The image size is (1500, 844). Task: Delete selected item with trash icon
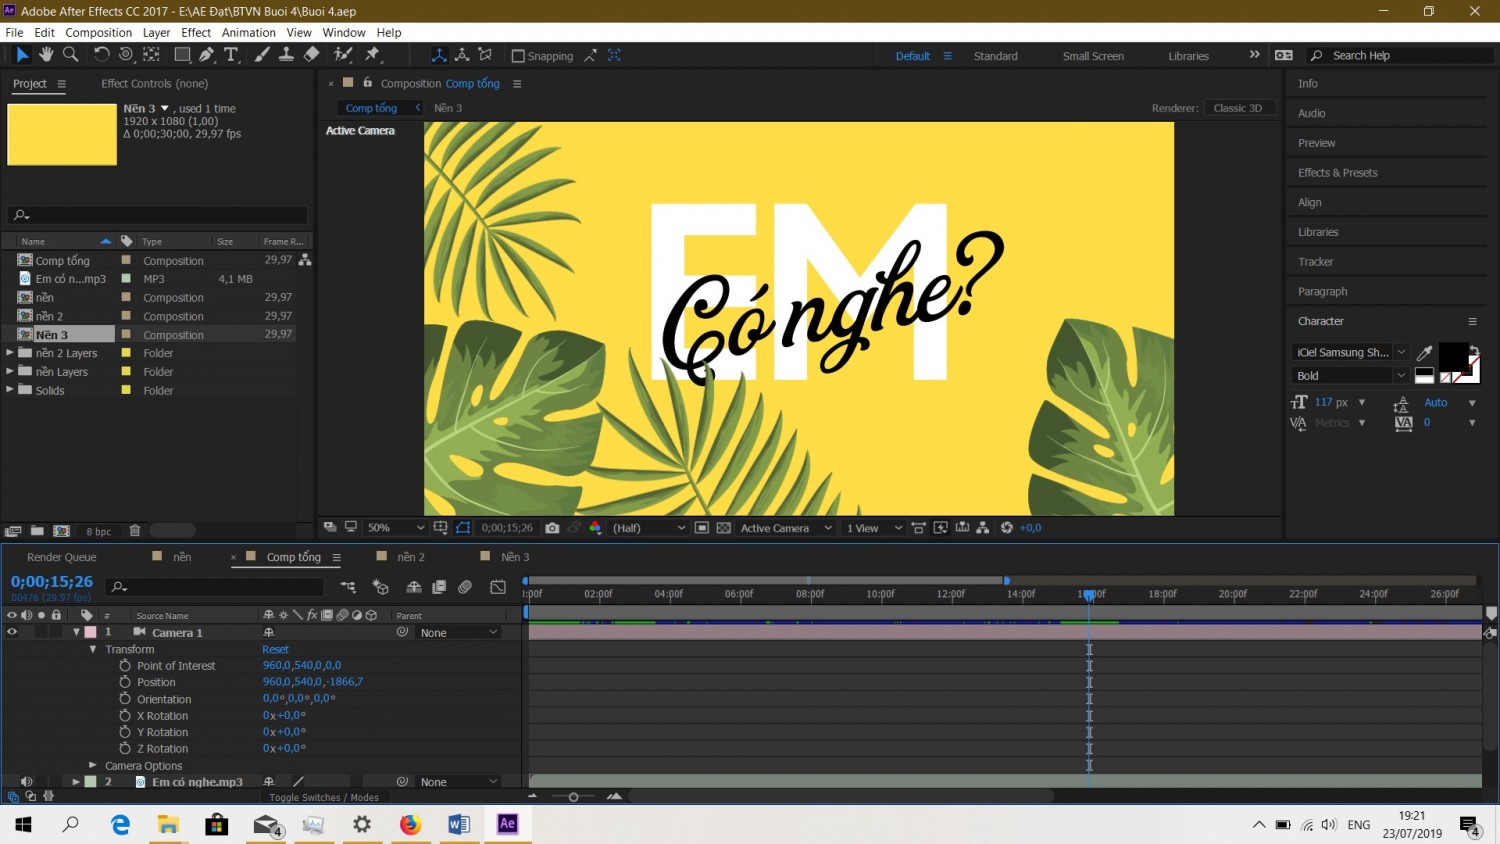(135, 531)
